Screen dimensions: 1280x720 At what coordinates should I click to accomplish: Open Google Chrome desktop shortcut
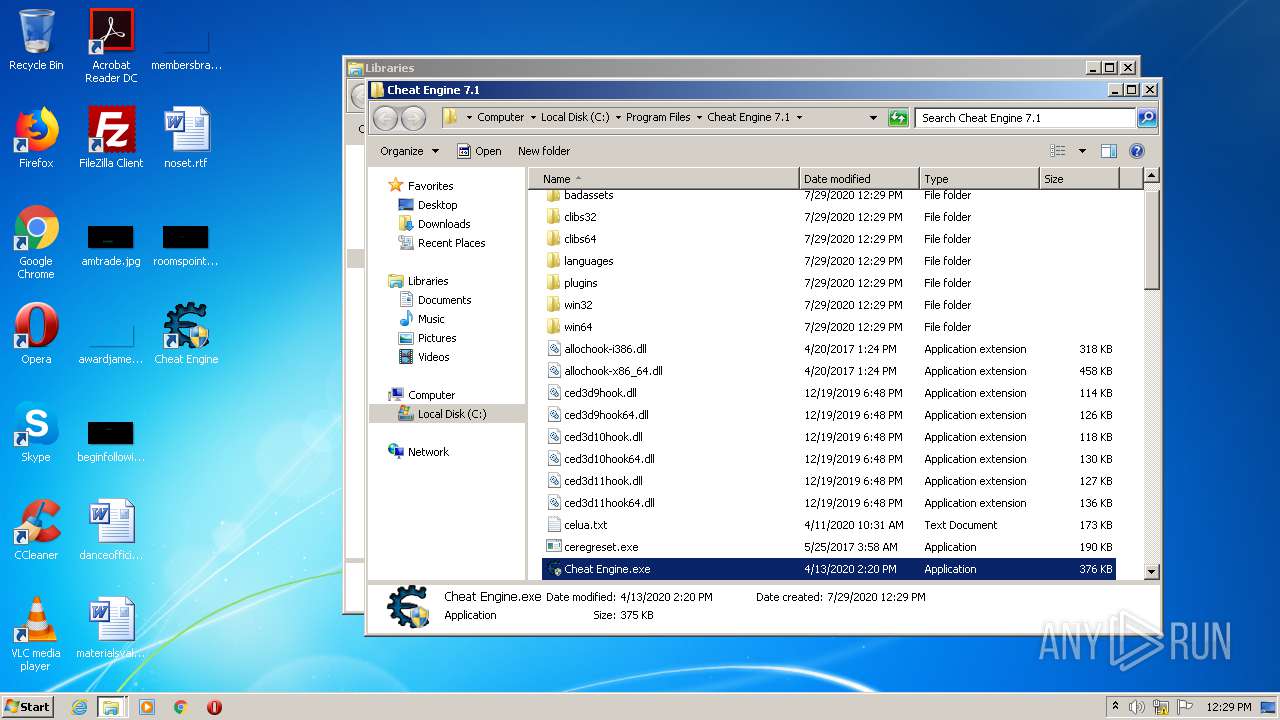36,242
